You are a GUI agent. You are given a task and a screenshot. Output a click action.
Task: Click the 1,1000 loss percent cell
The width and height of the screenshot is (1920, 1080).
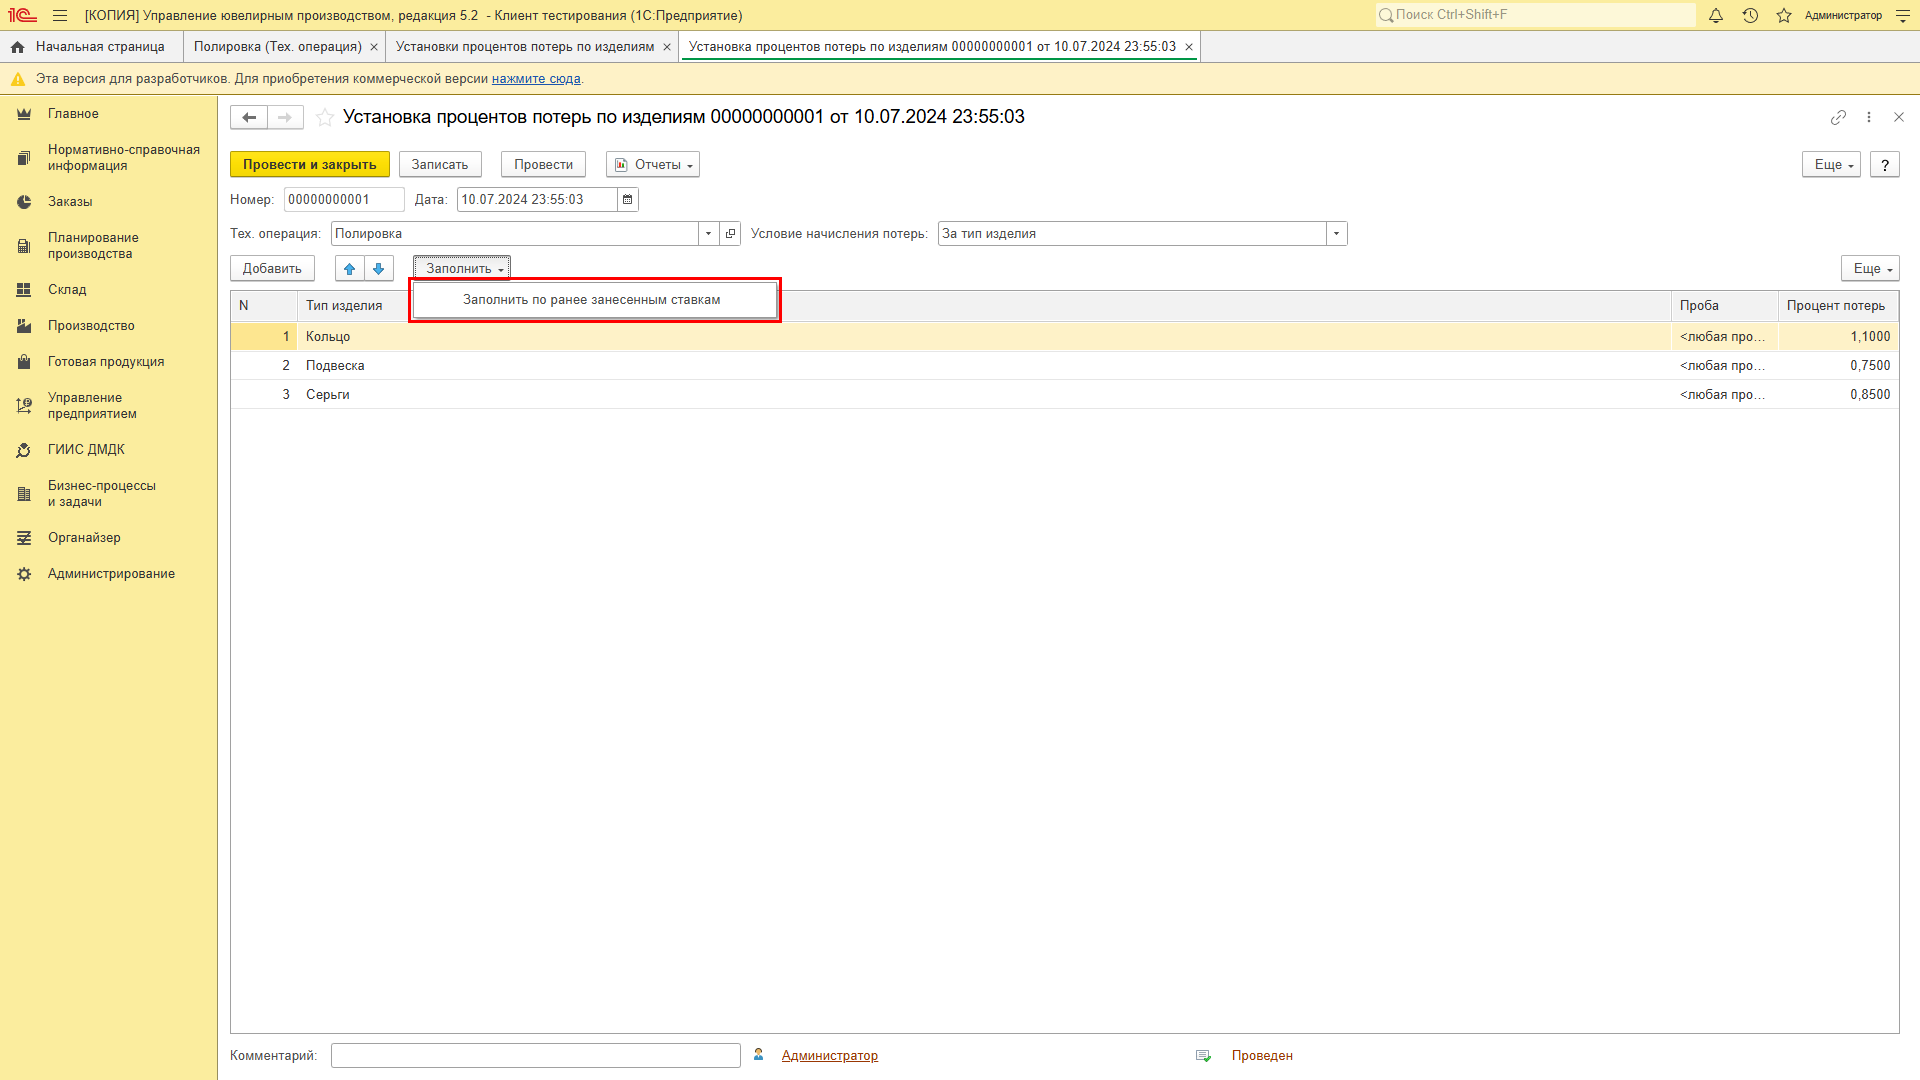coord(1838,337)
